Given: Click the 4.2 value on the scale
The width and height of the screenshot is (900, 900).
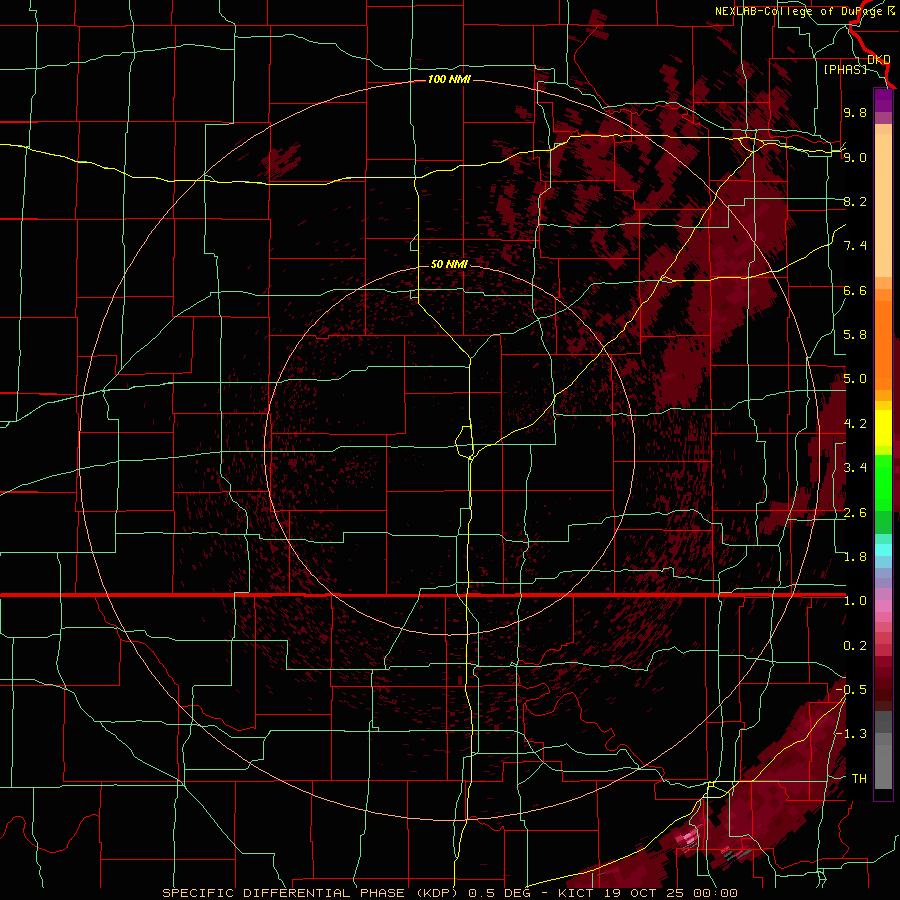Looking at the screenshot, I should point(855,424).
